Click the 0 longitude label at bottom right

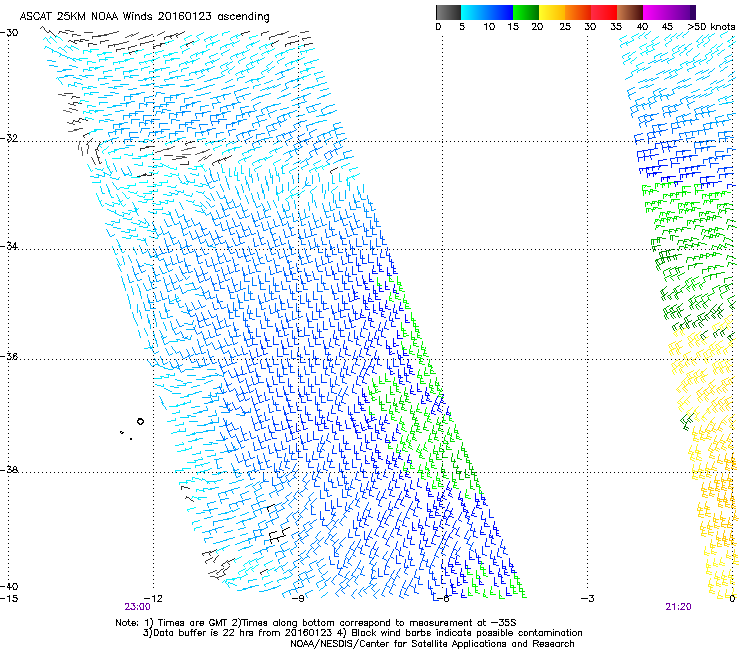point(732,599)
